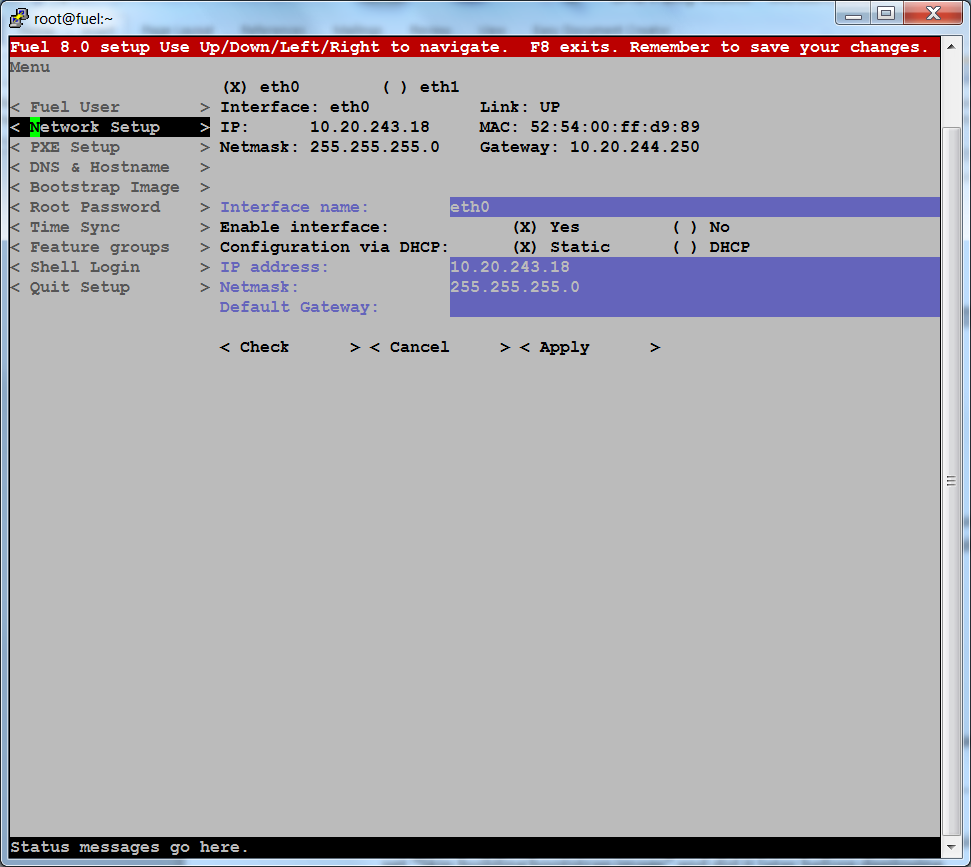The image size is (971, 867).
Task: Open the Feature groups menu entry
Action: 110,247
